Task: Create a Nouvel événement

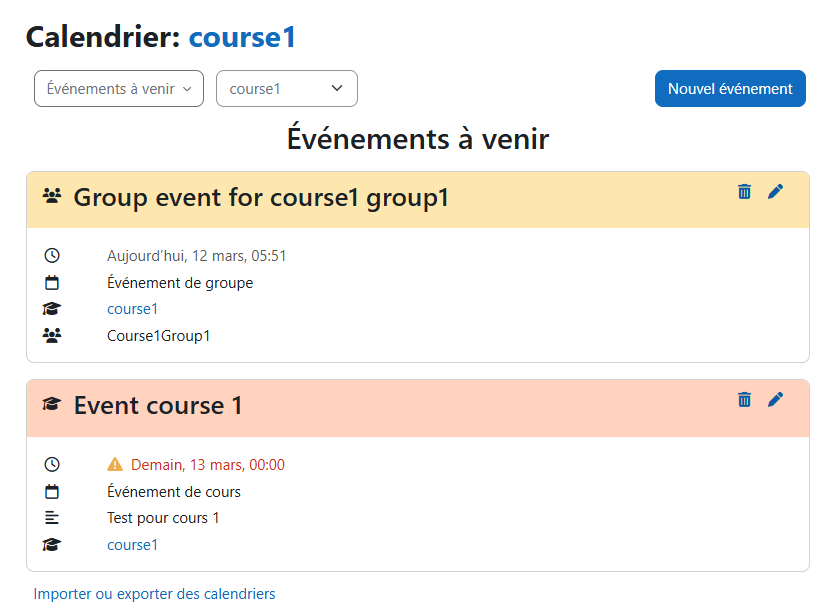Action: 730,89
